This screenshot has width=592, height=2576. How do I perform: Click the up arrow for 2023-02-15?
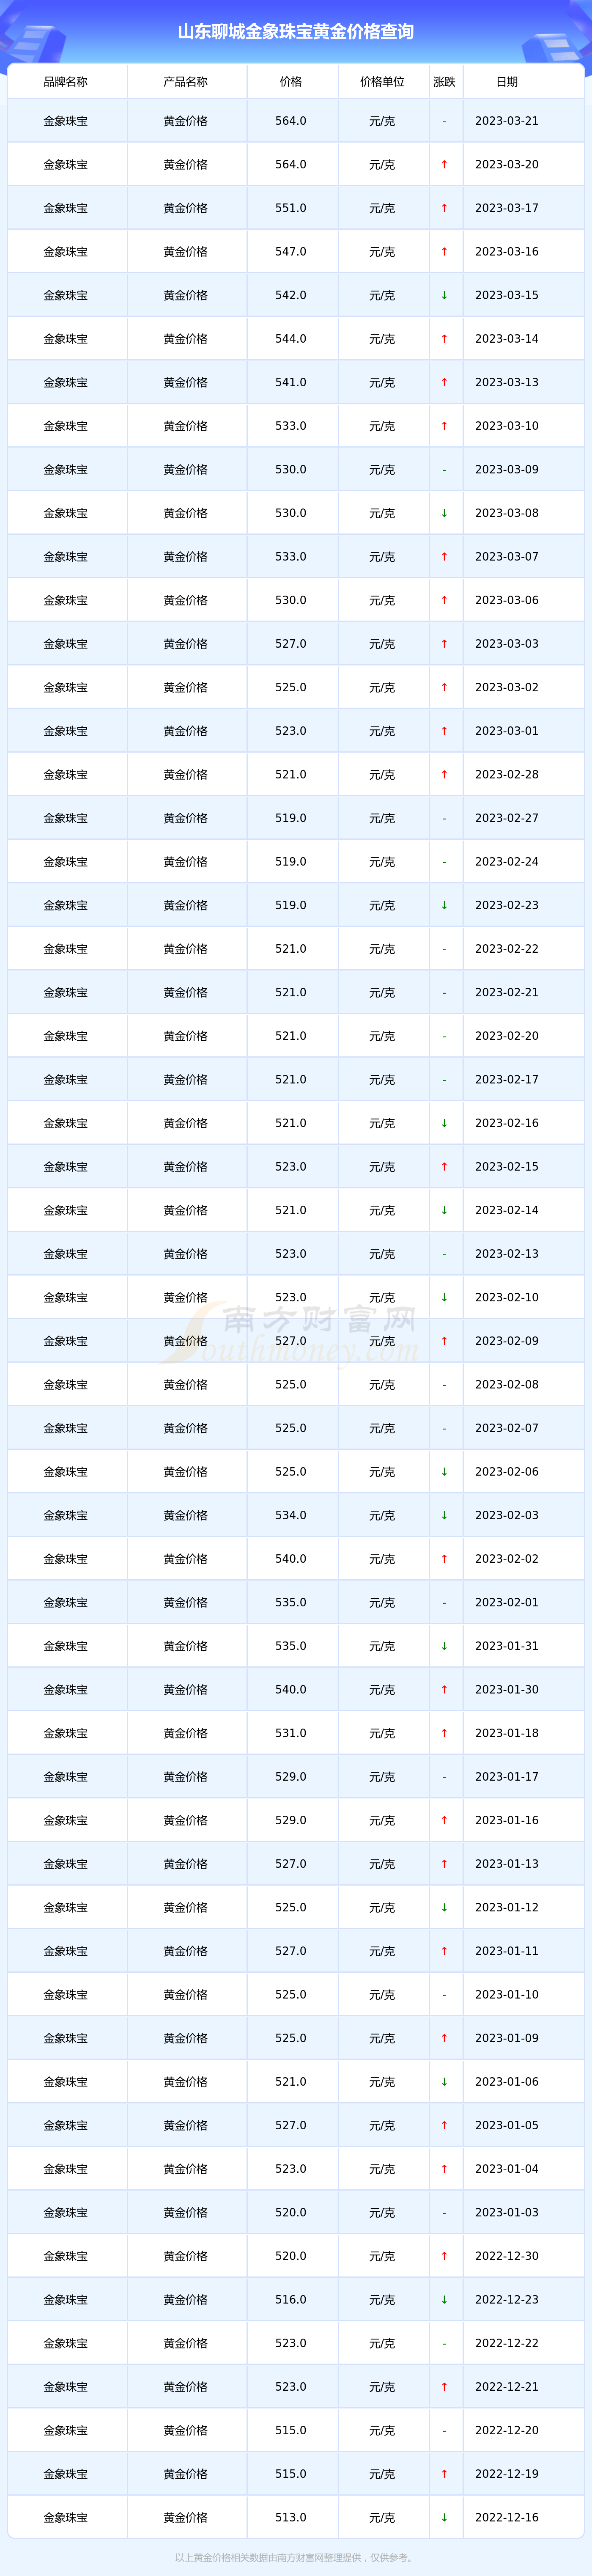click(445, 1167)
